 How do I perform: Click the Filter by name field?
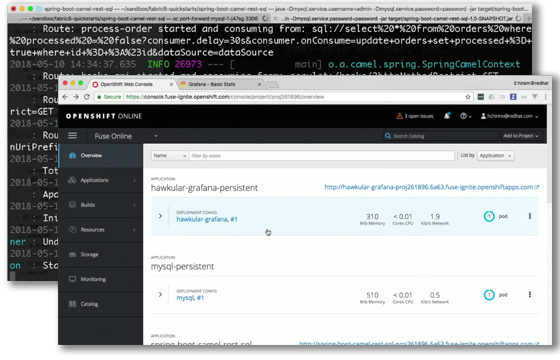click(x=322, y=156)
